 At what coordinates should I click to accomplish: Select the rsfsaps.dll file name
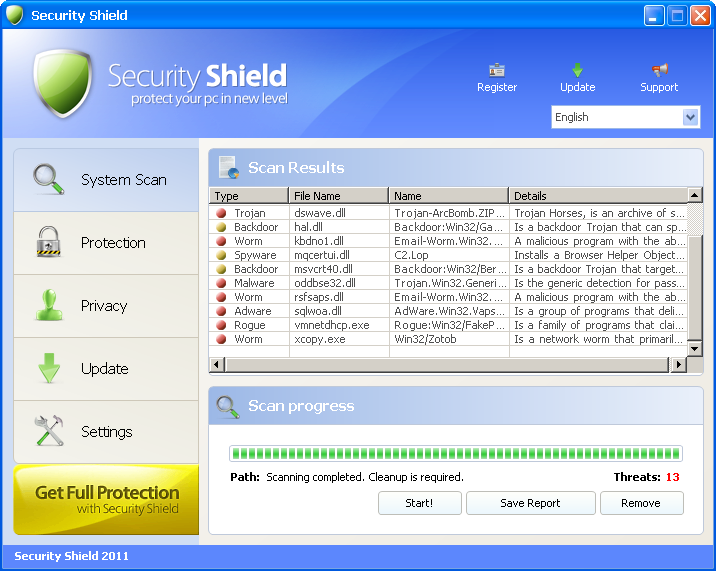(319, 297)
